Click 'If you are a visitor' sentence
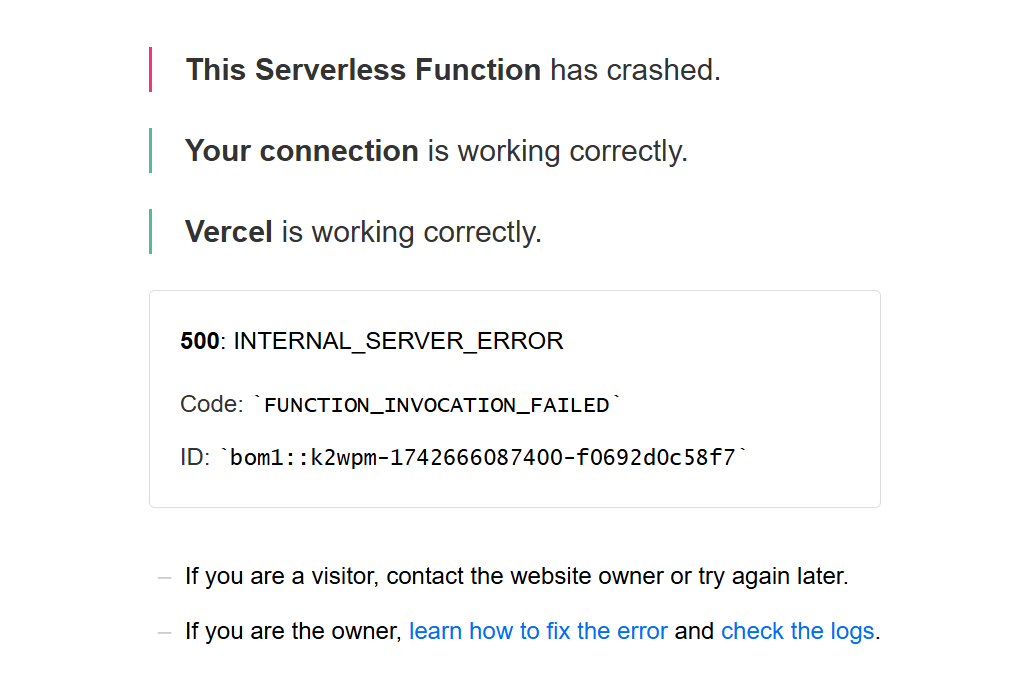The width and height of the screenshot is (1033, 694). 516,576
